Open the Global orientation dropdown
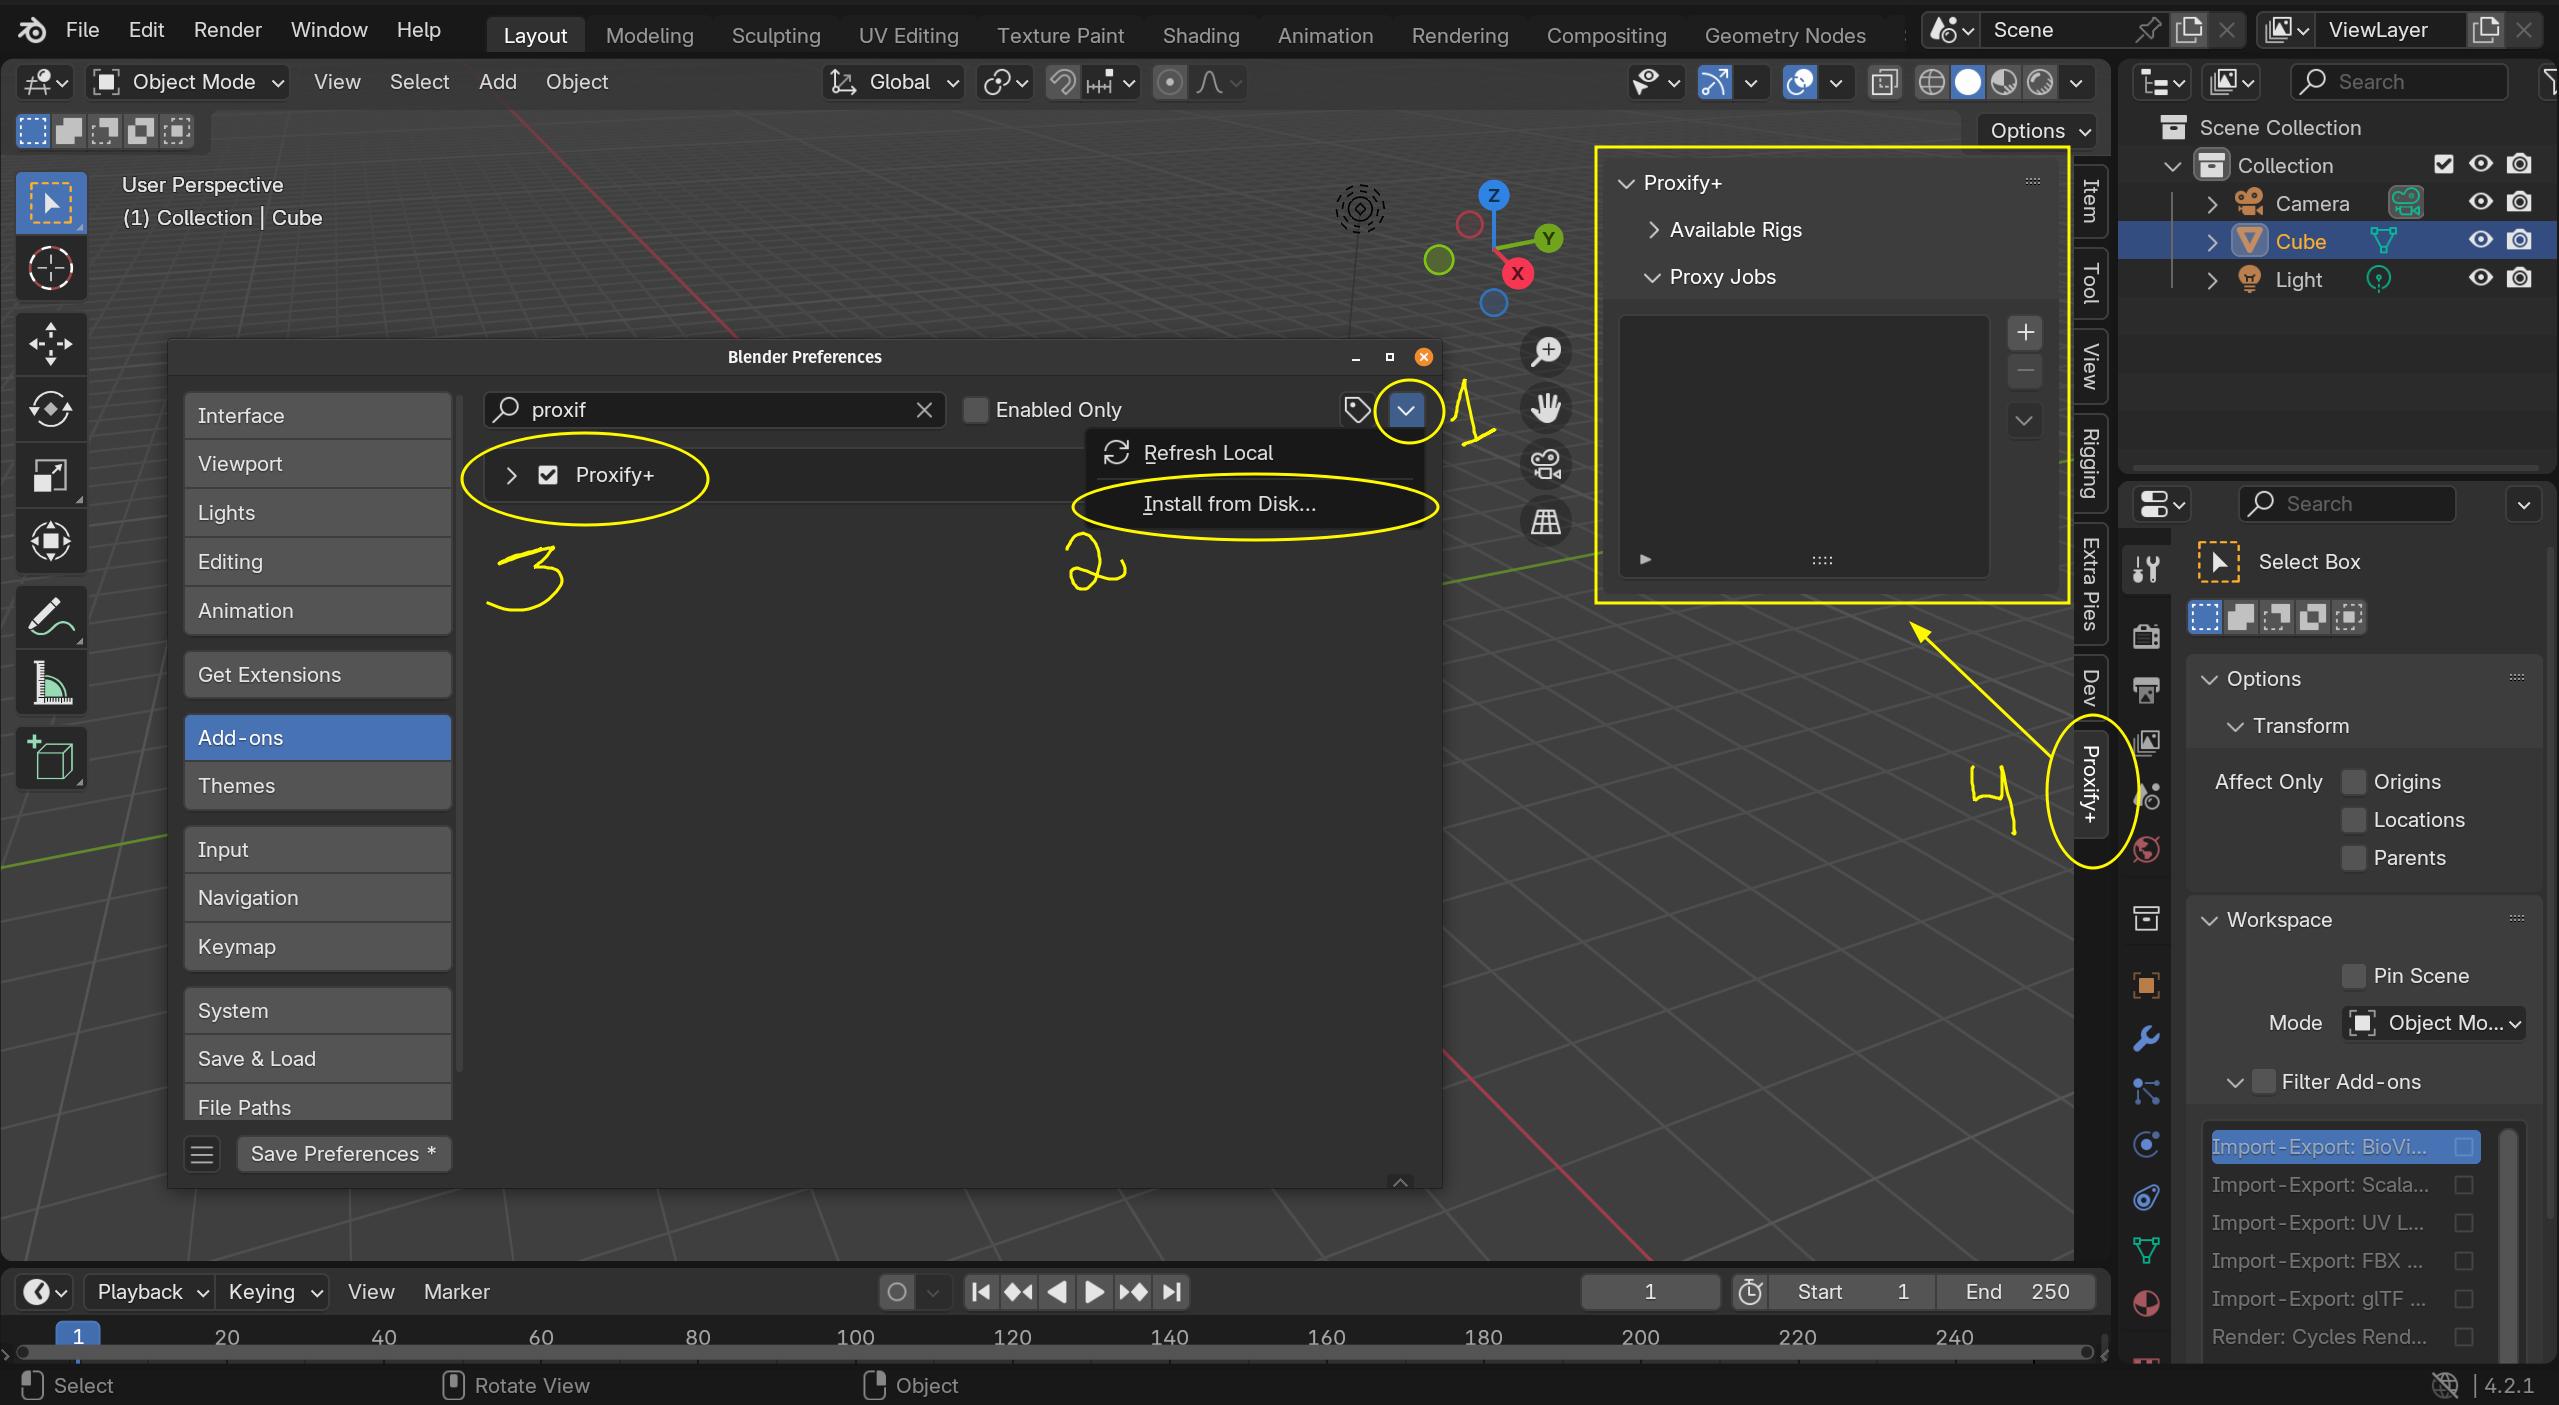The height and width of the screenshot is (1405, 2559). (x=893, y=82)
